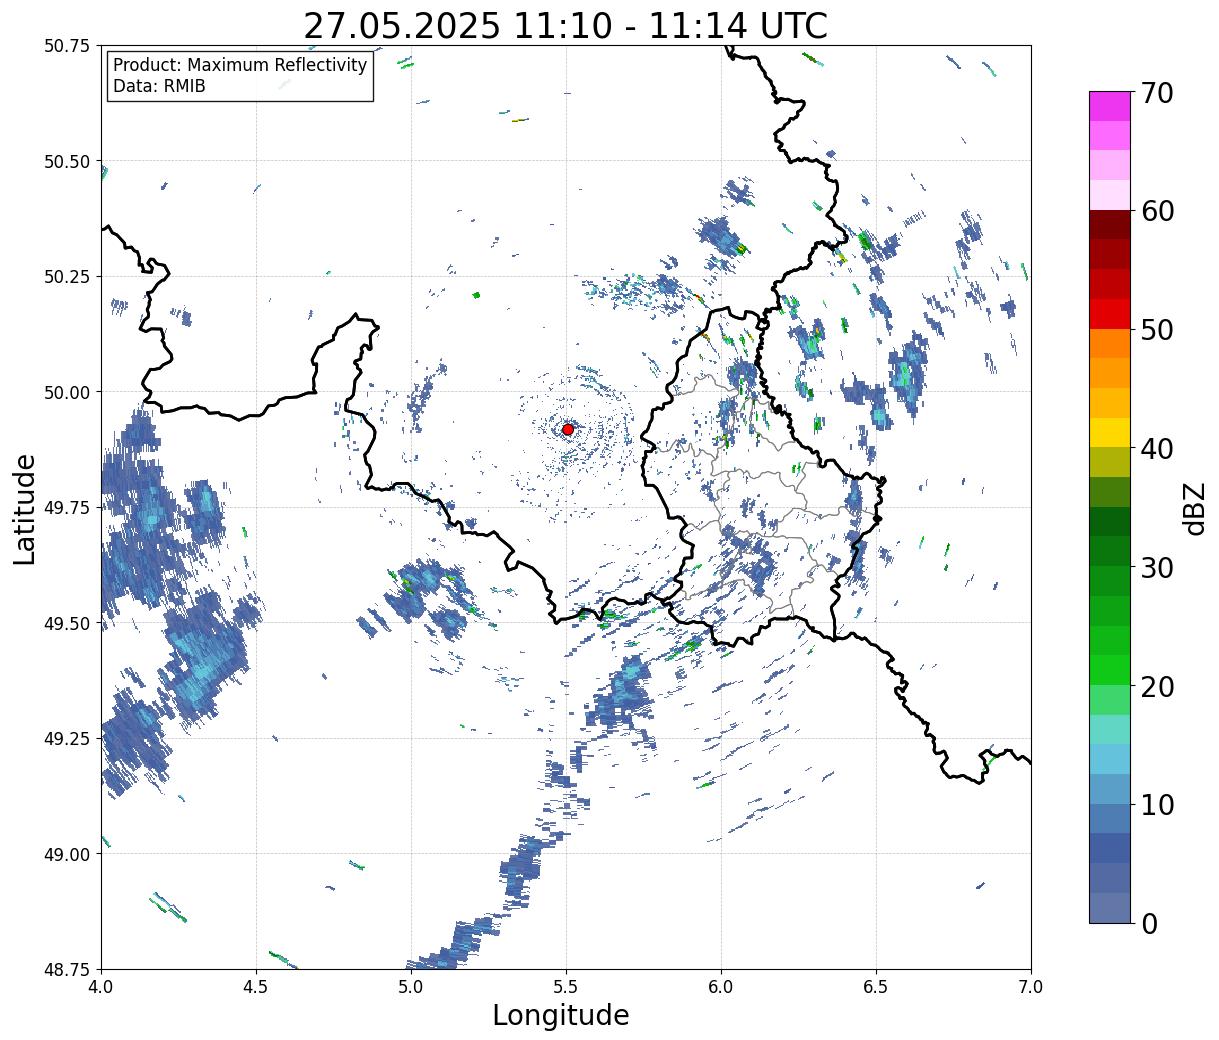
Task: Click the magenta 70 dBZ colorbar segment
Action: coord(1110,106)
